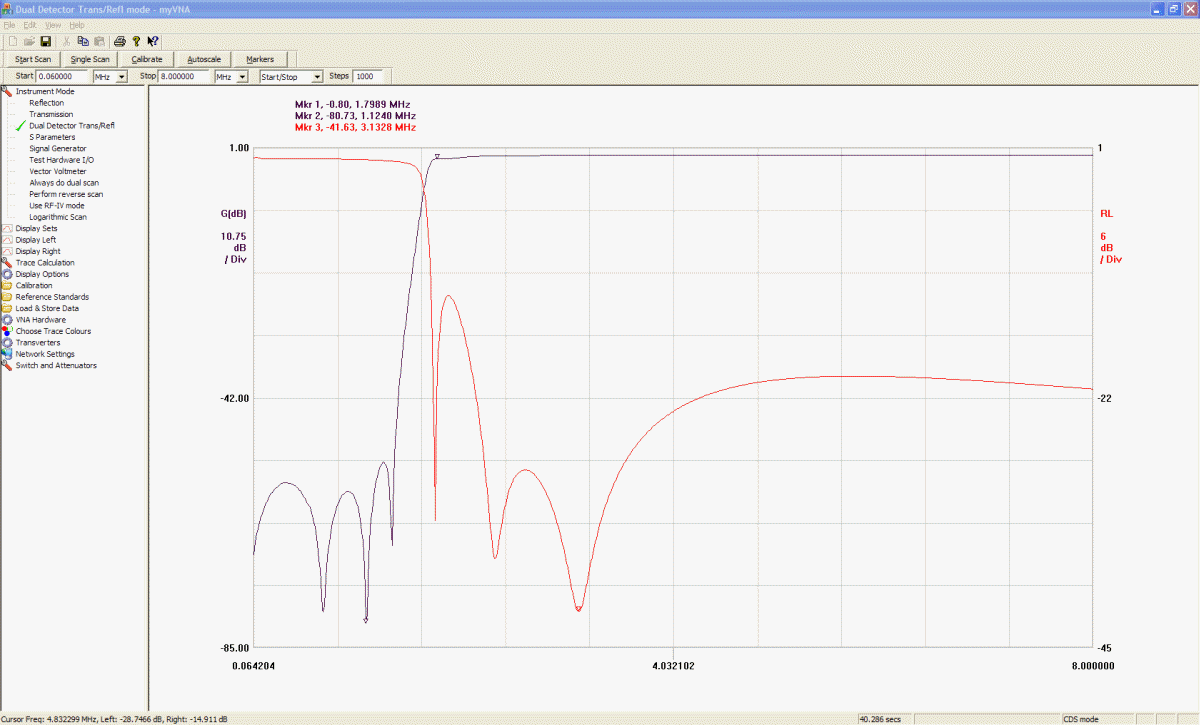Screen dimensions: 1200x725
Task: Click the New file toolbar icon
Action: 13,41
